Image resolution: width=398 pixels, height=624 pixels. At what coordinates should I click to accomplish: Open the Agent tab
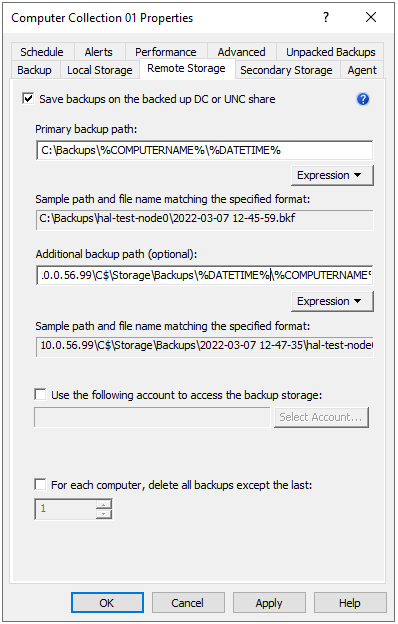(362, 70)
